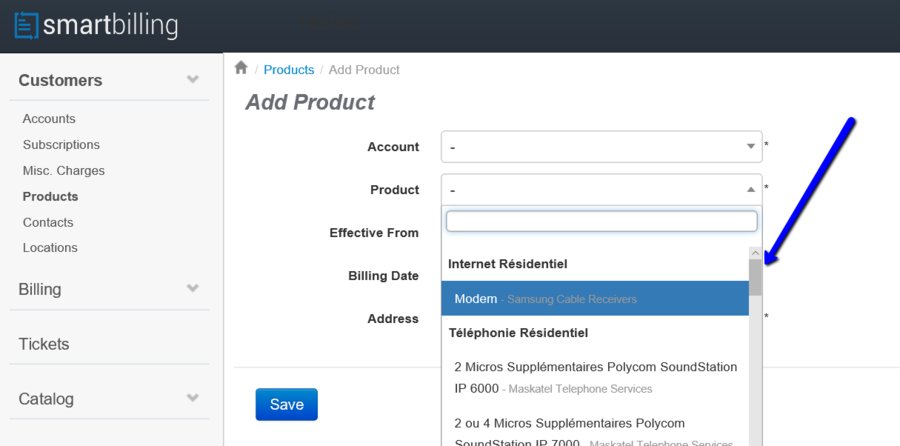Click the Billing section title
This screenshot has width=900, height=446.
coord(40,289)
